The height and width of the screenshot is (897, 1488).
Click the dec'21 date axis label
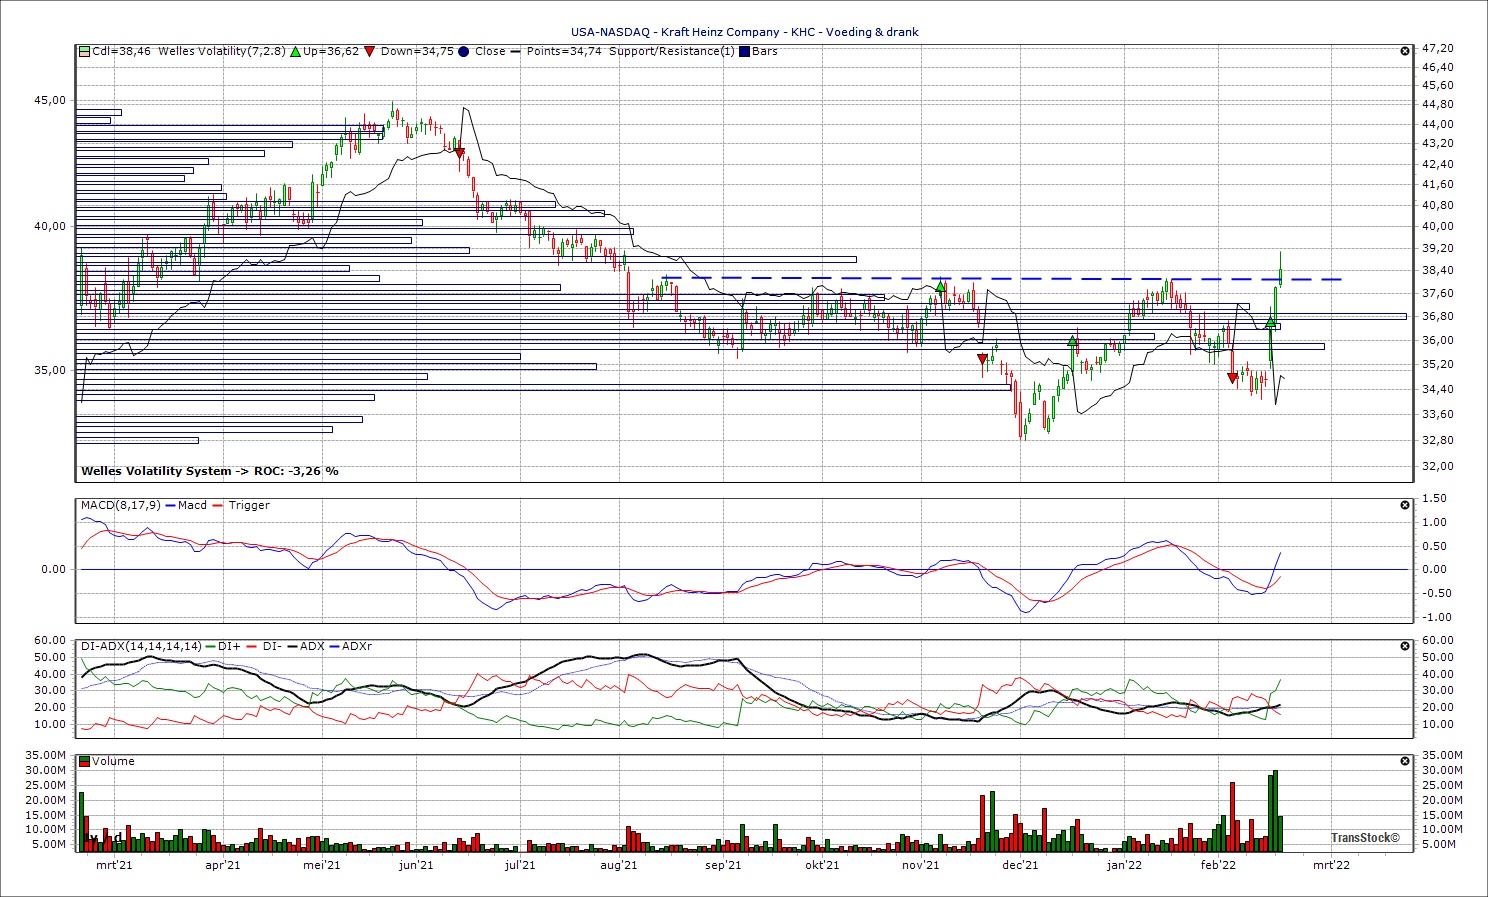[1020, 865]
